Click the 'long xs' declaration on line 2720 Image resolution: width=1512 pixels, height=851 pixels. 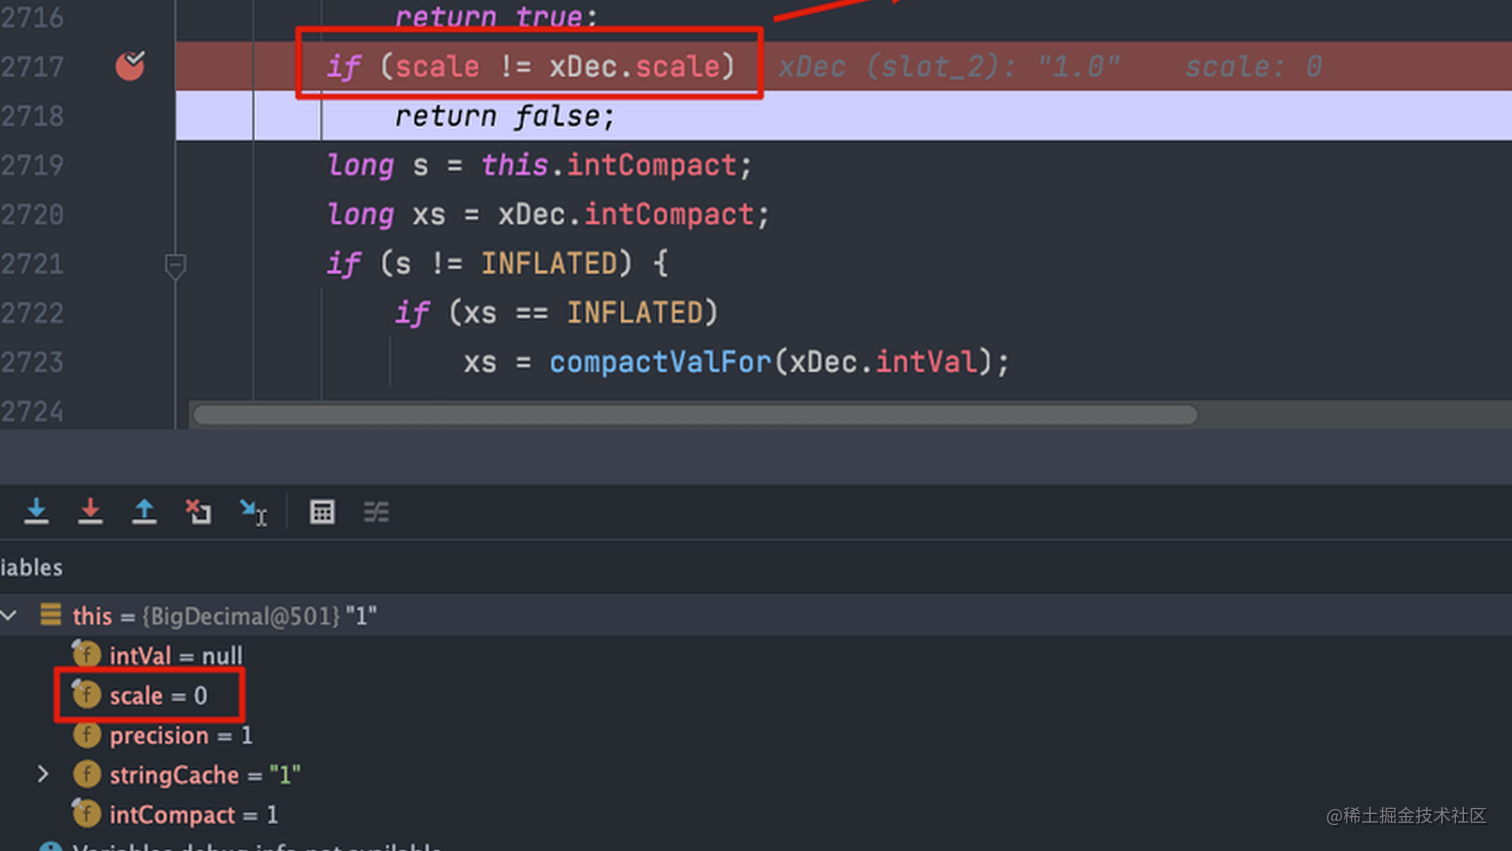386,214
